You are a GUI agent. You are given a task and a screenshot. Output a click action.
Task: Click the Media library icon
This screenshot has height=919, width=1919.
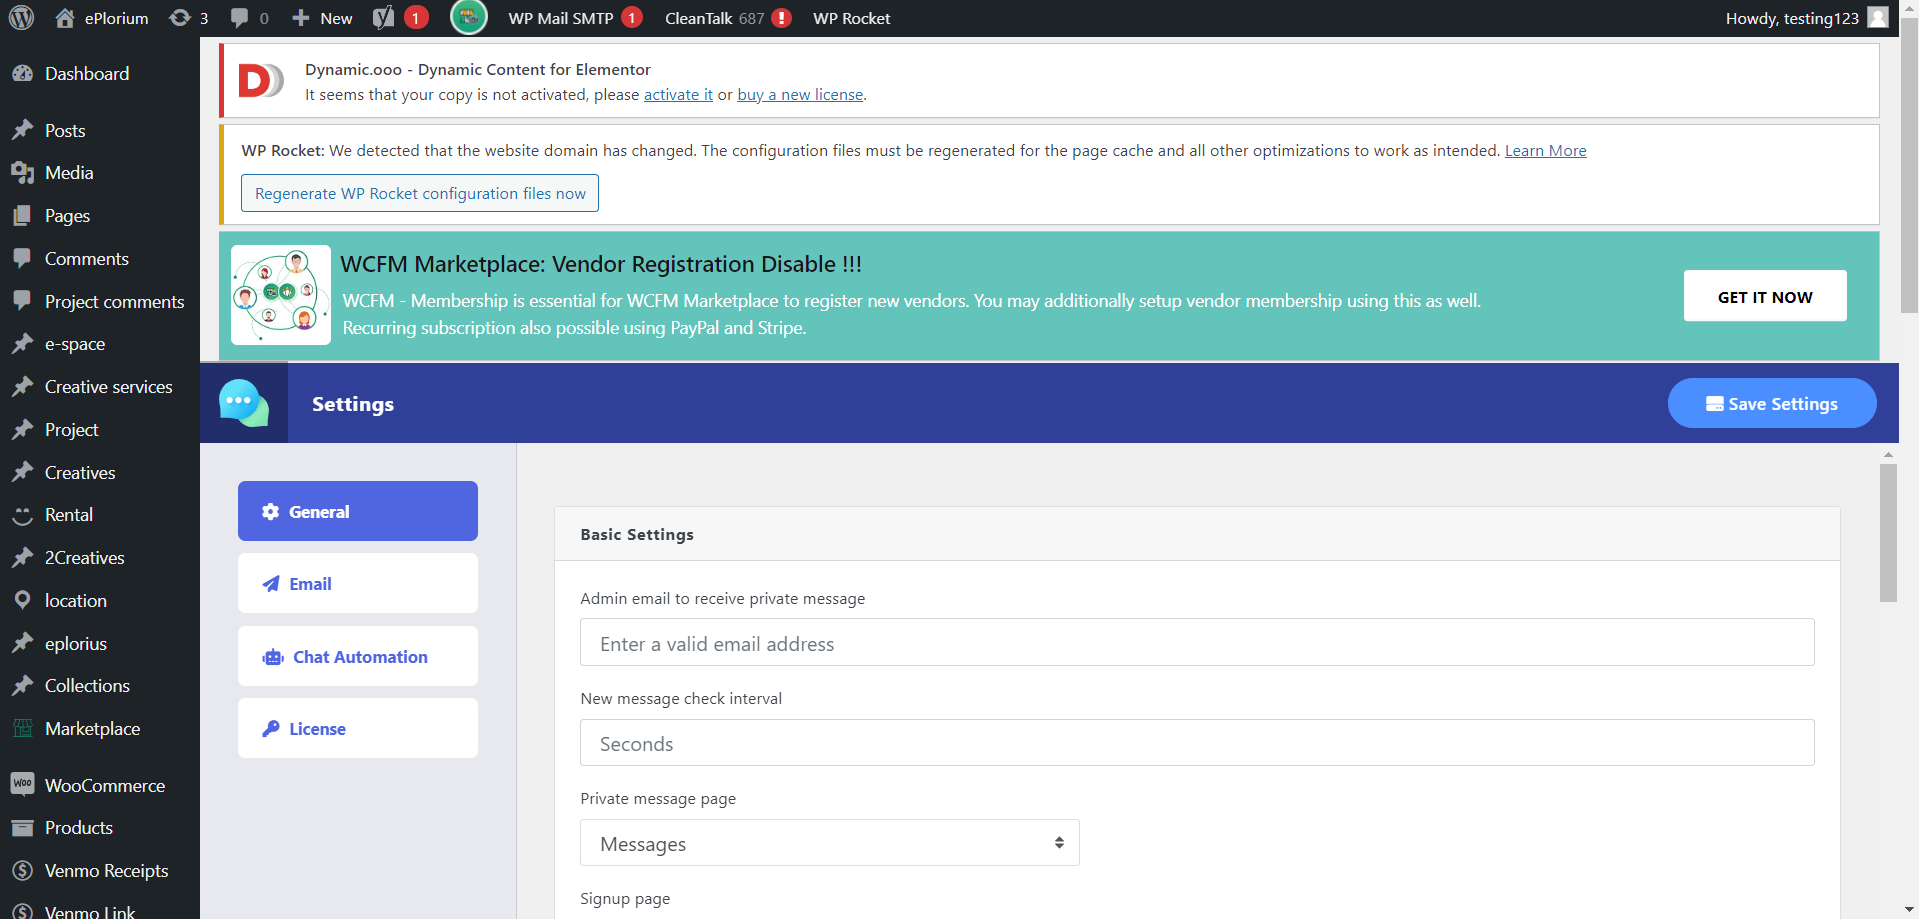22,173
